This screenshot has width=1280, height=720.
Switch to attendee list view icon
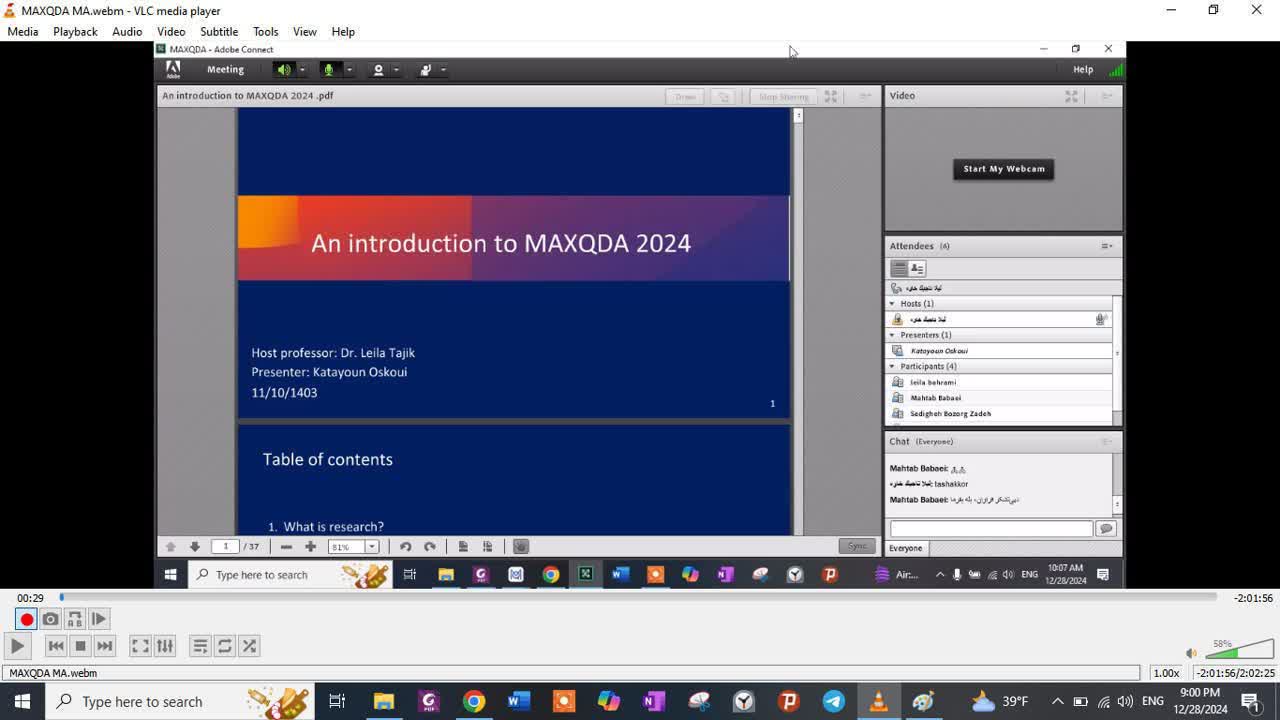point(899,268)
